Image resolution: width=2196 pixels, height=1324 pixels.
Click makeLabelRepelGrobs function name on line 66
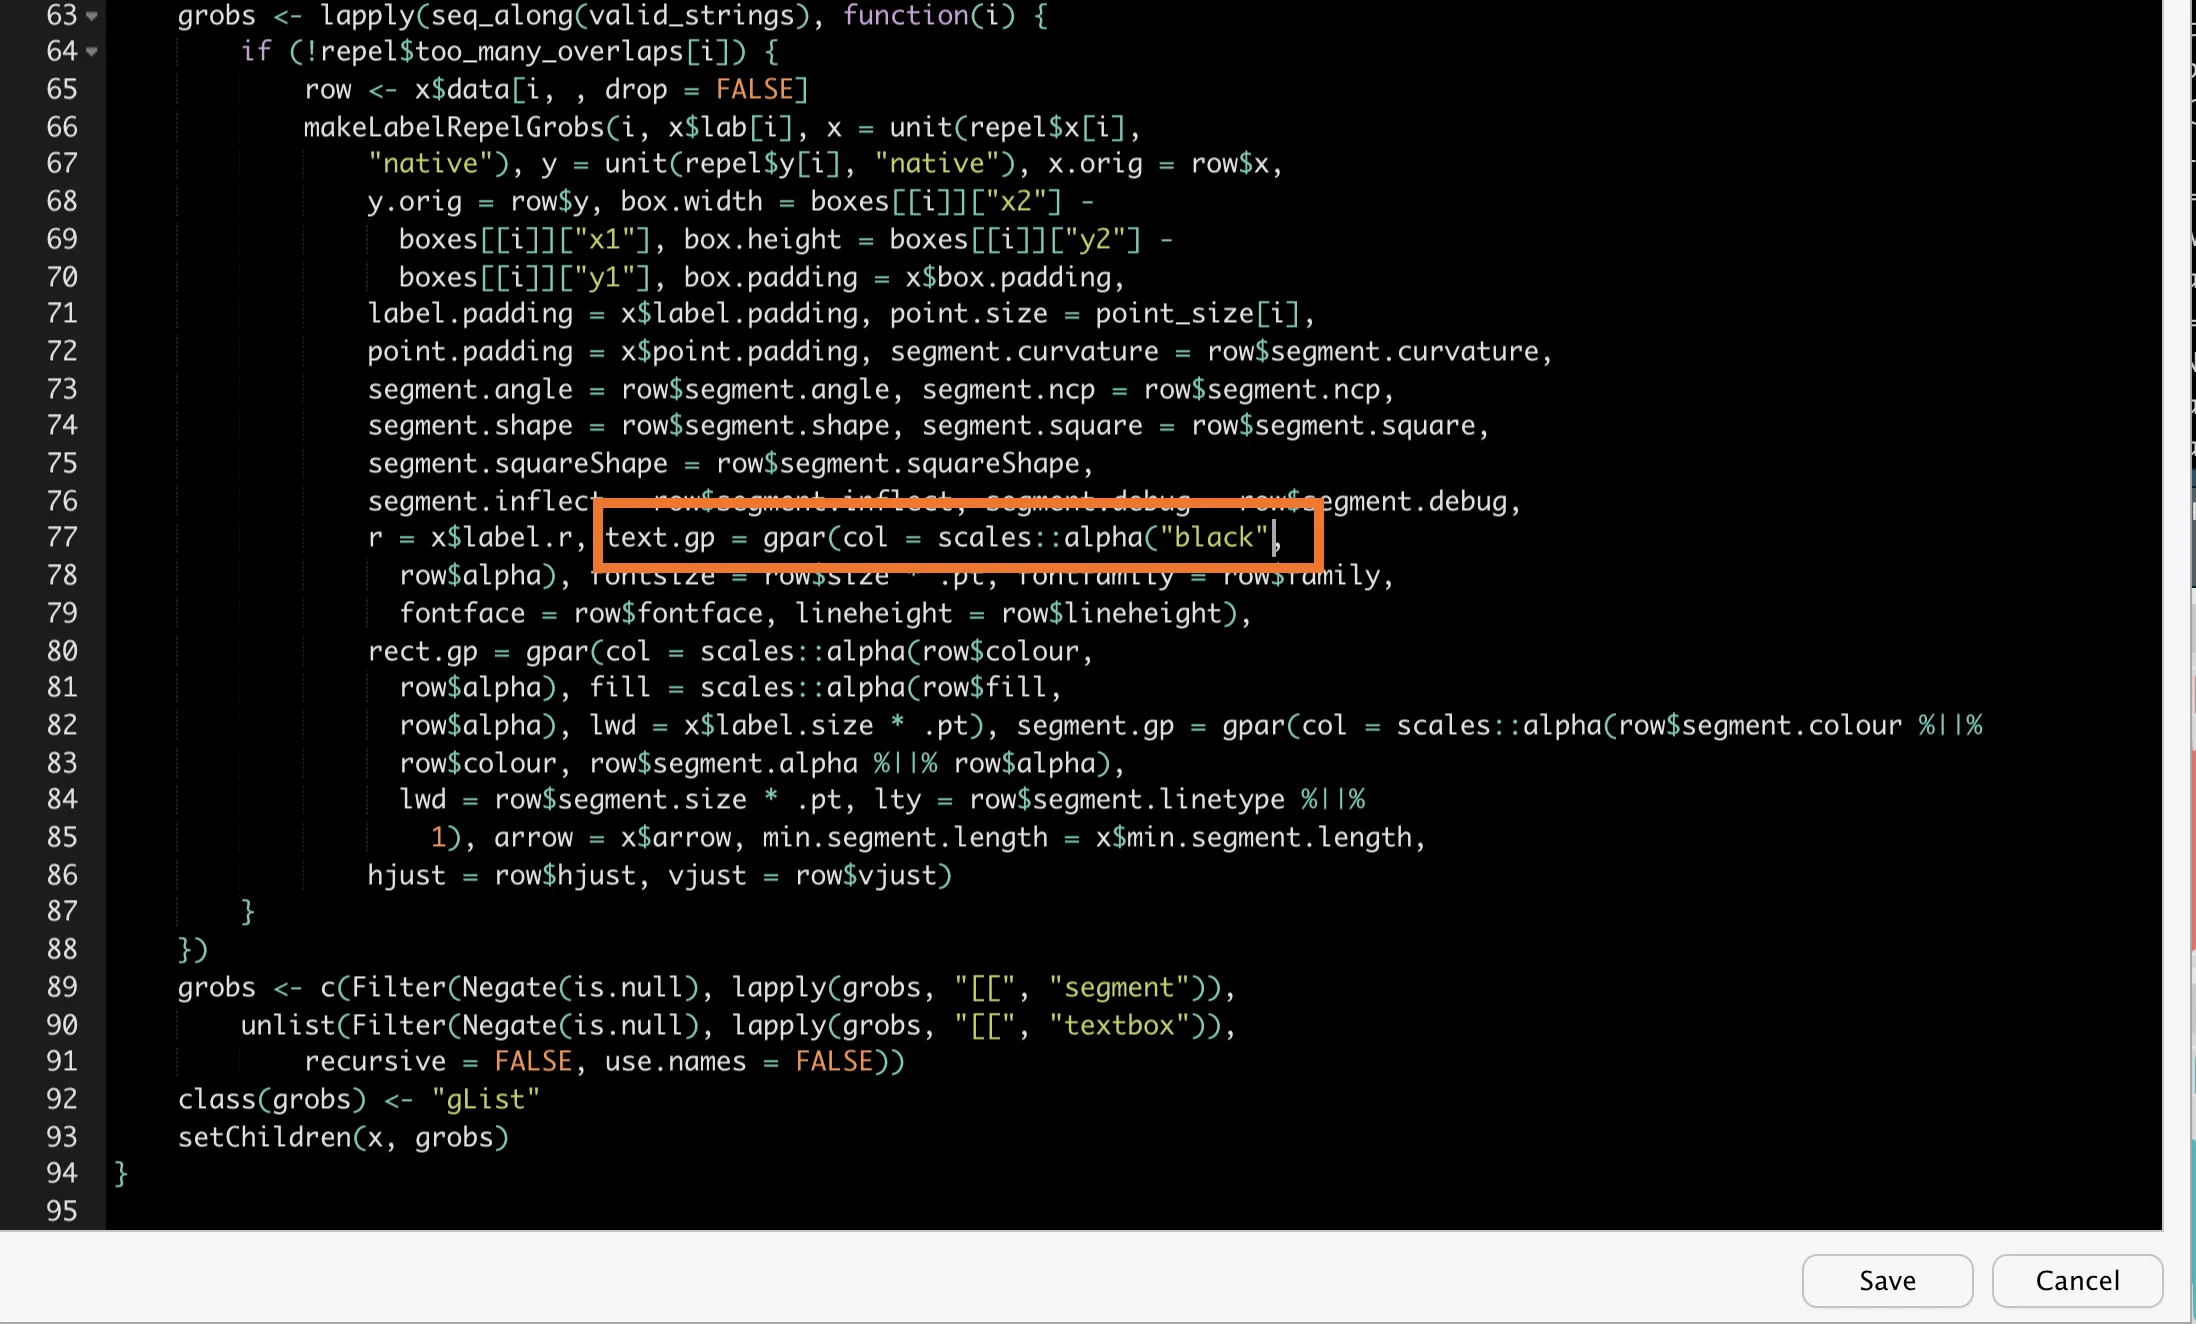tap(454, 127)
